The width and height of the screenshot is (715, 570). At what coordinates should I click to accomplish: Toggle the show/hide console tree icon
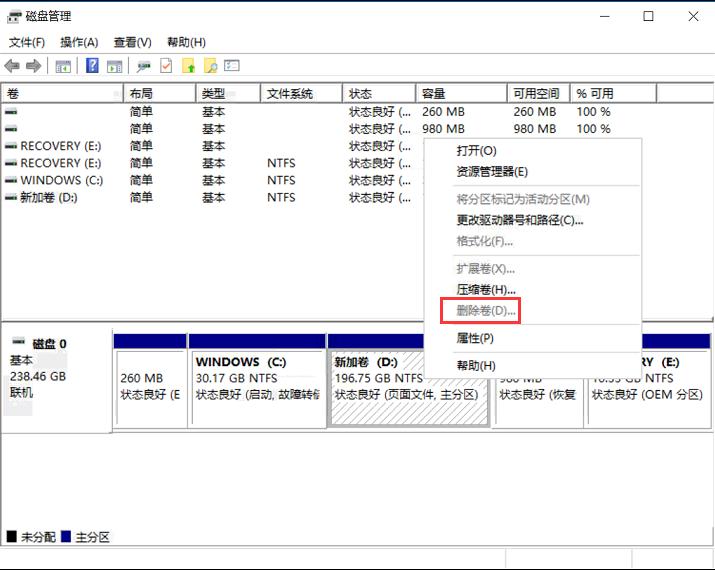coord(63,67)
